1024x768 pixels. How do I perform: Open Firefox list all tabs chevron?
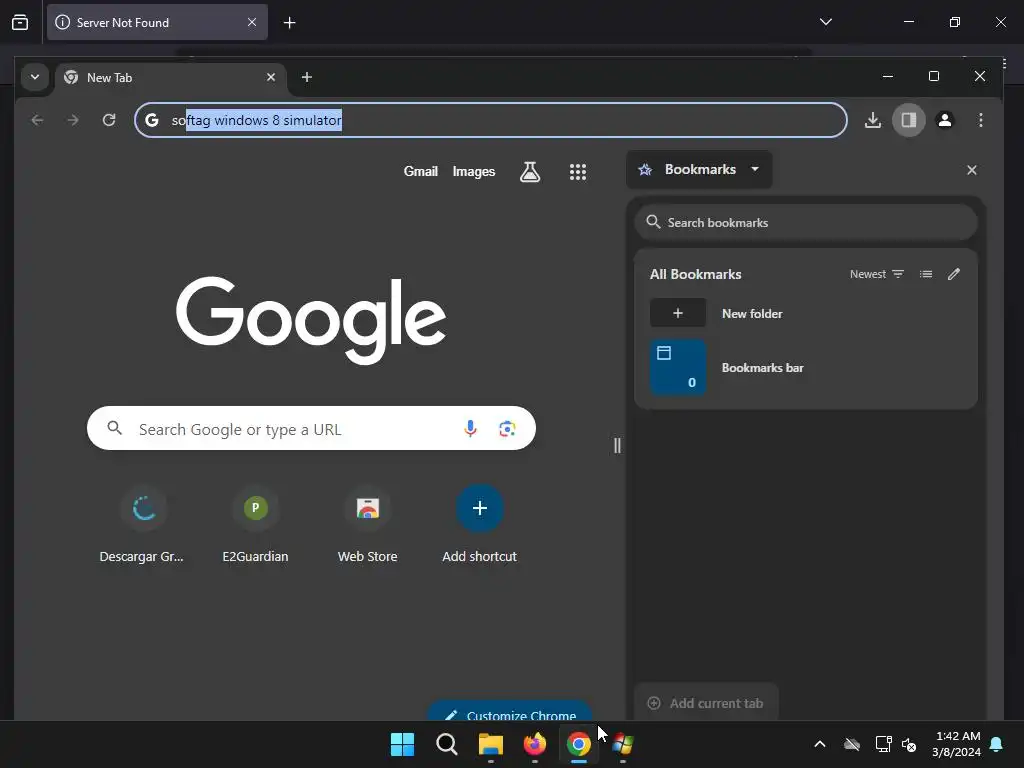825,22
